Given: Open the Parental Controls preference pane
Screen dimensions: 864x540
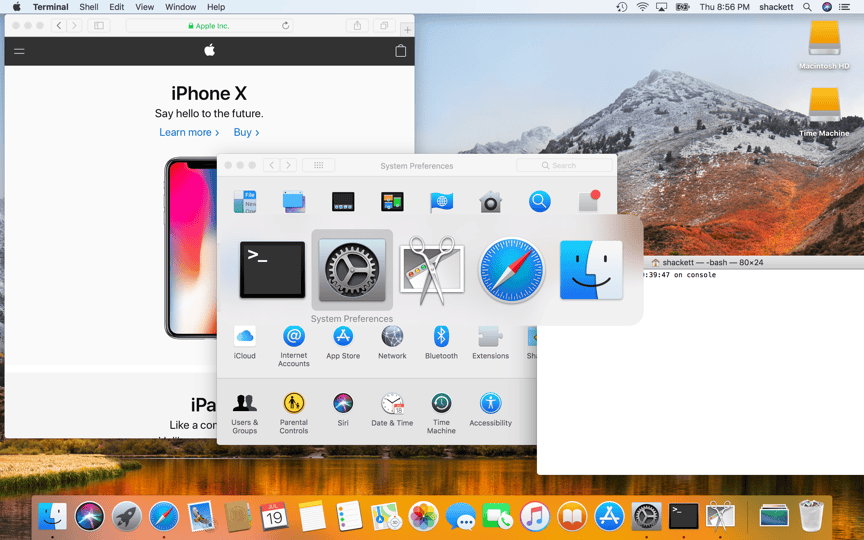Looking at the screenshot, I should pos(294,413).
